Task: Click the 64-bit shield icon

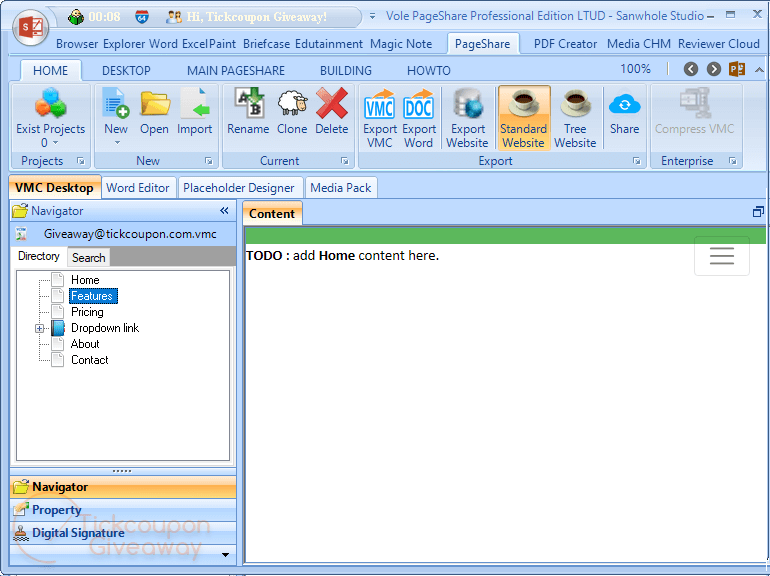Action: pos(142,17)
